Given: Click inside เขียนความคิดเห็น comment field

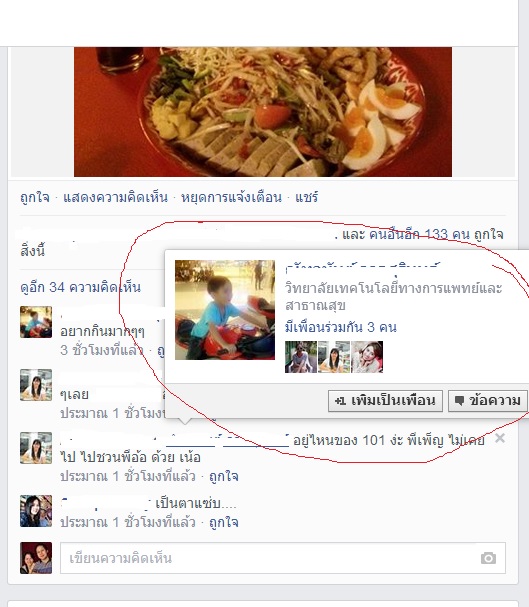Looking at the screenshot, I should (283, 558).
